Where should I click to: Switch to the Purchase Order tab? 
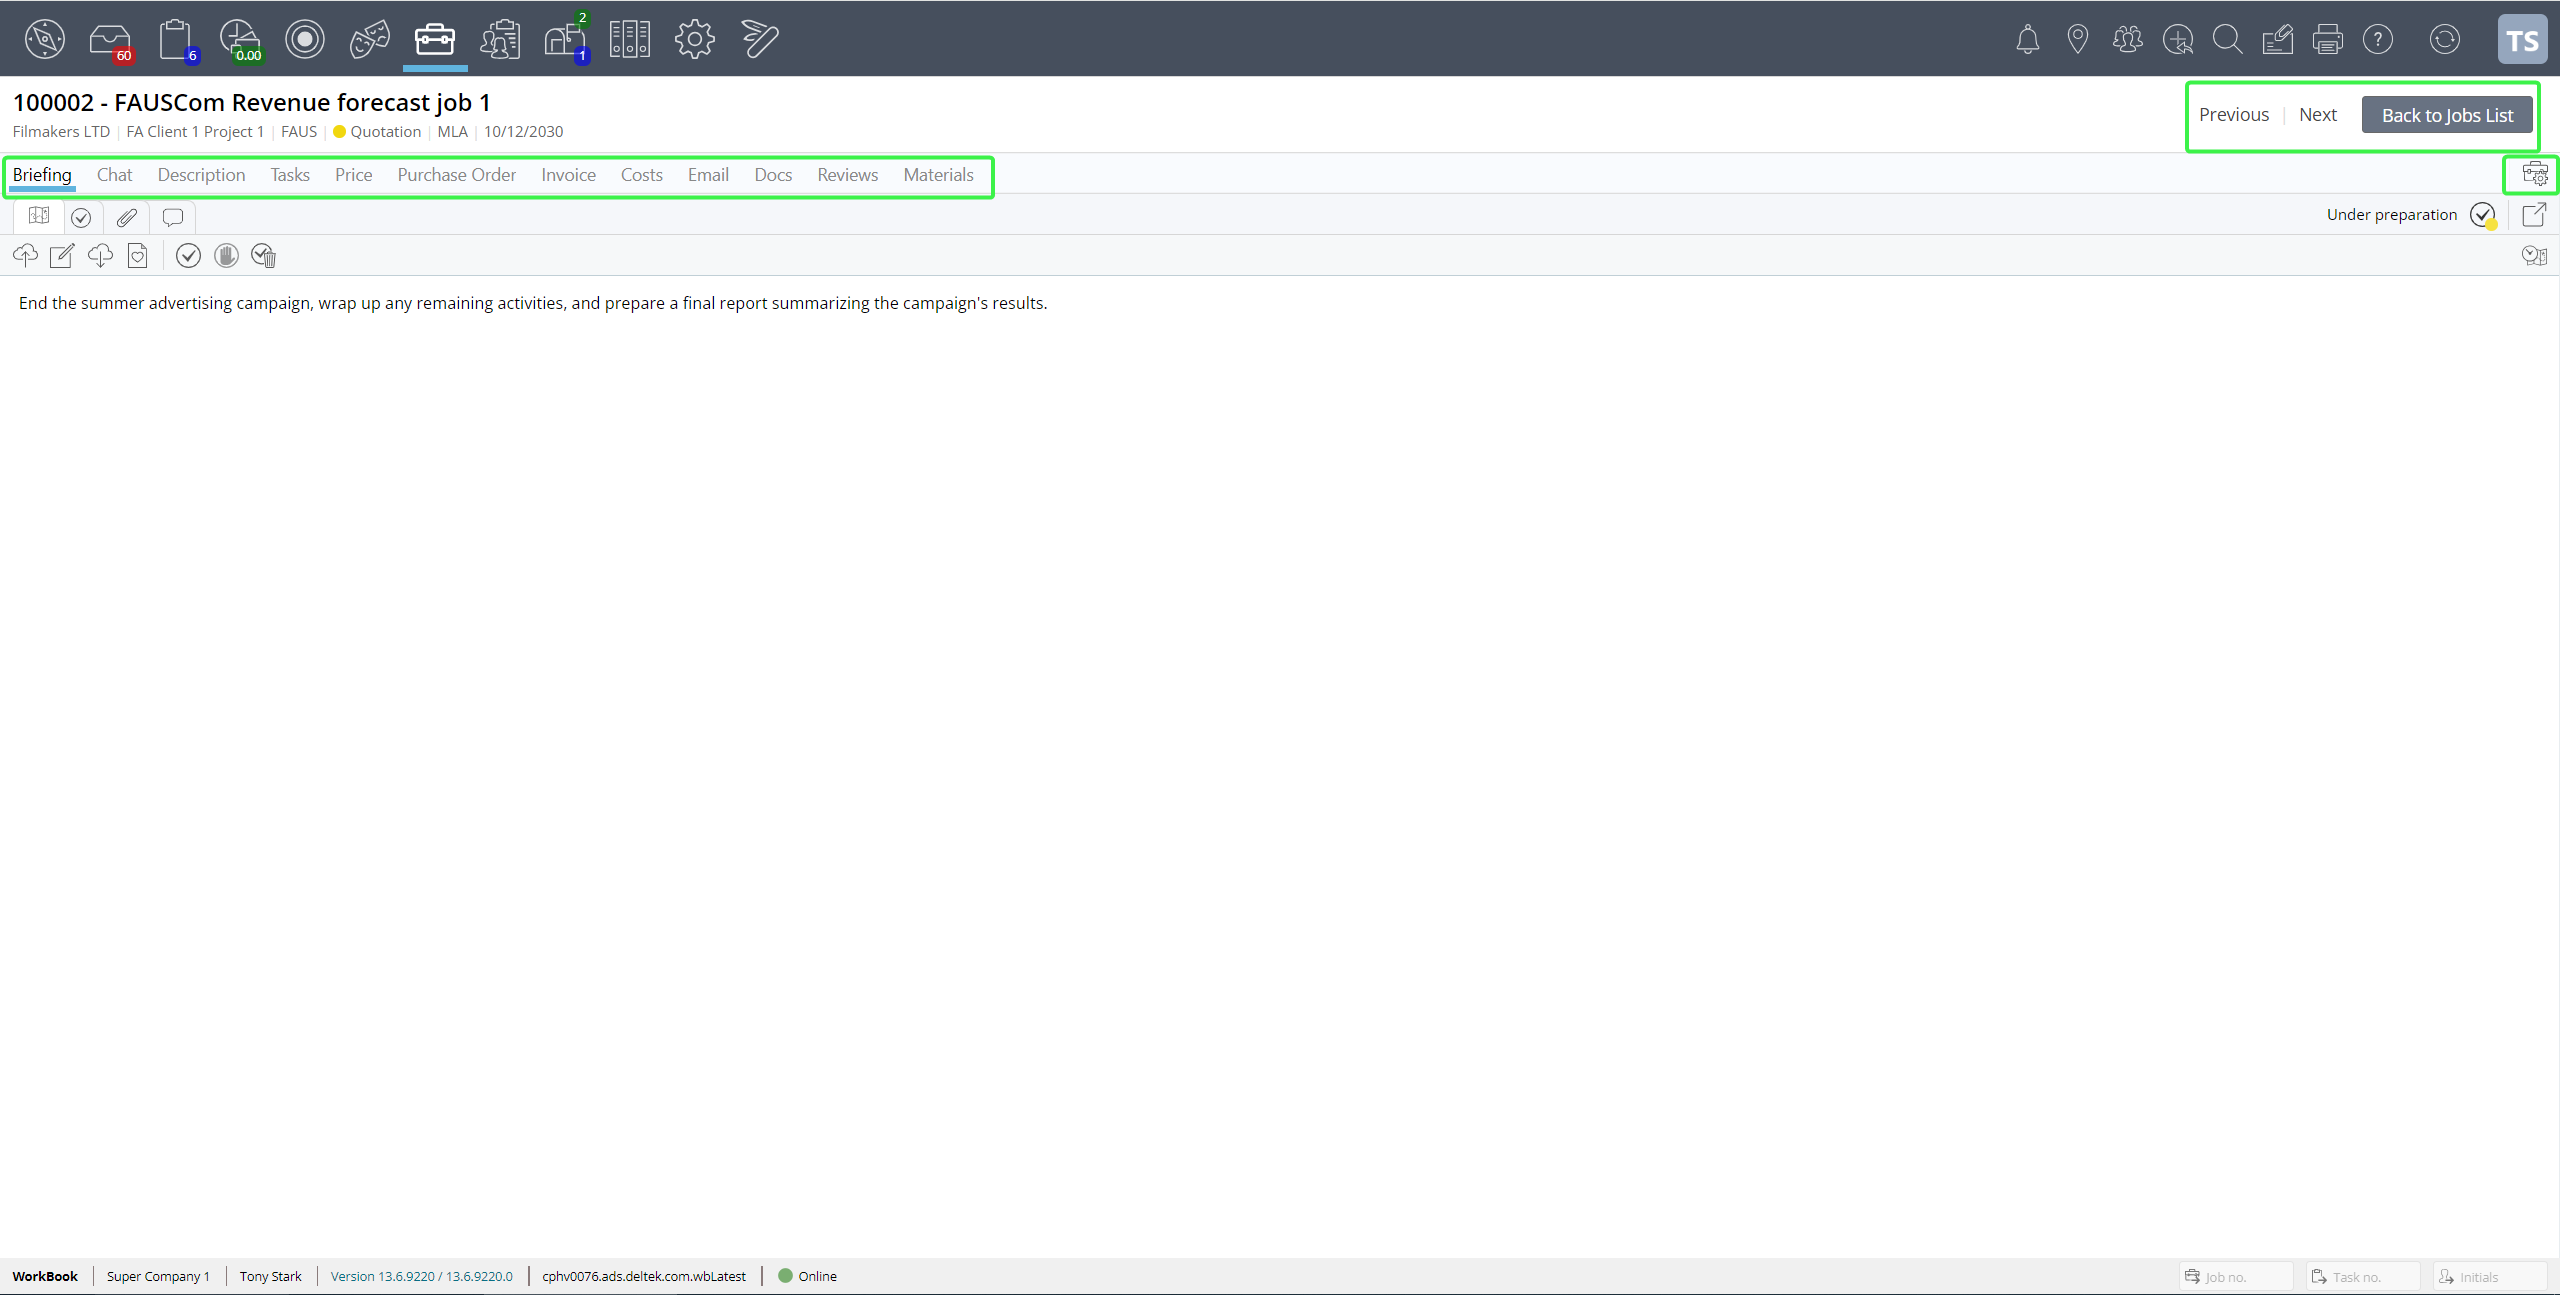pos(457,175)
